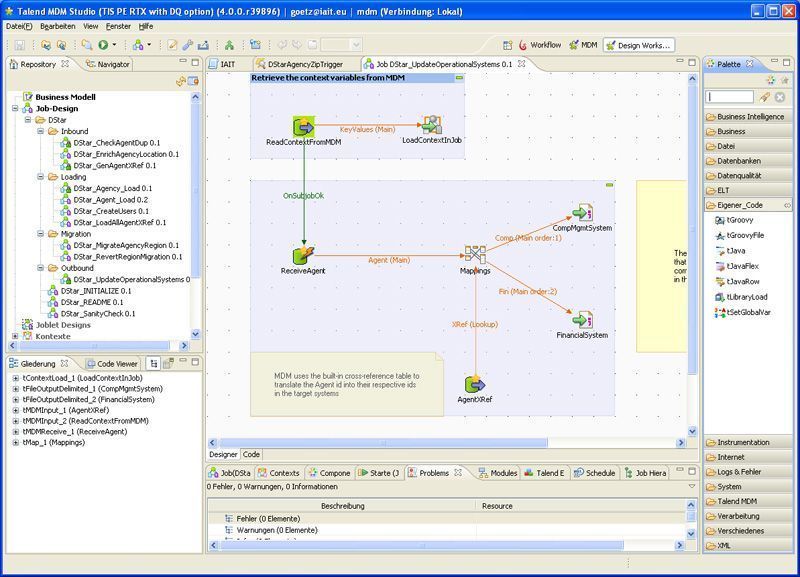Open the Hilfe menu
800x577 pixels.
(146, 26)
